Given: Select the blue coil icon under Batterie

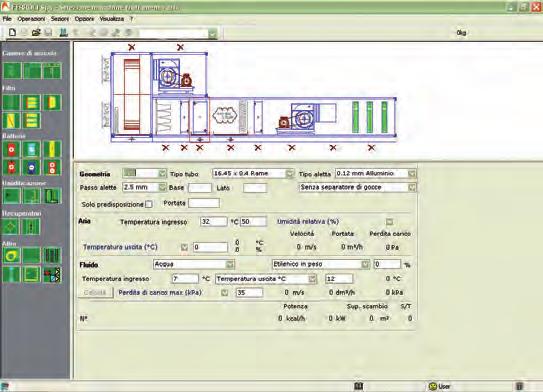Looking at the screenshot, I should coord(32,167).
